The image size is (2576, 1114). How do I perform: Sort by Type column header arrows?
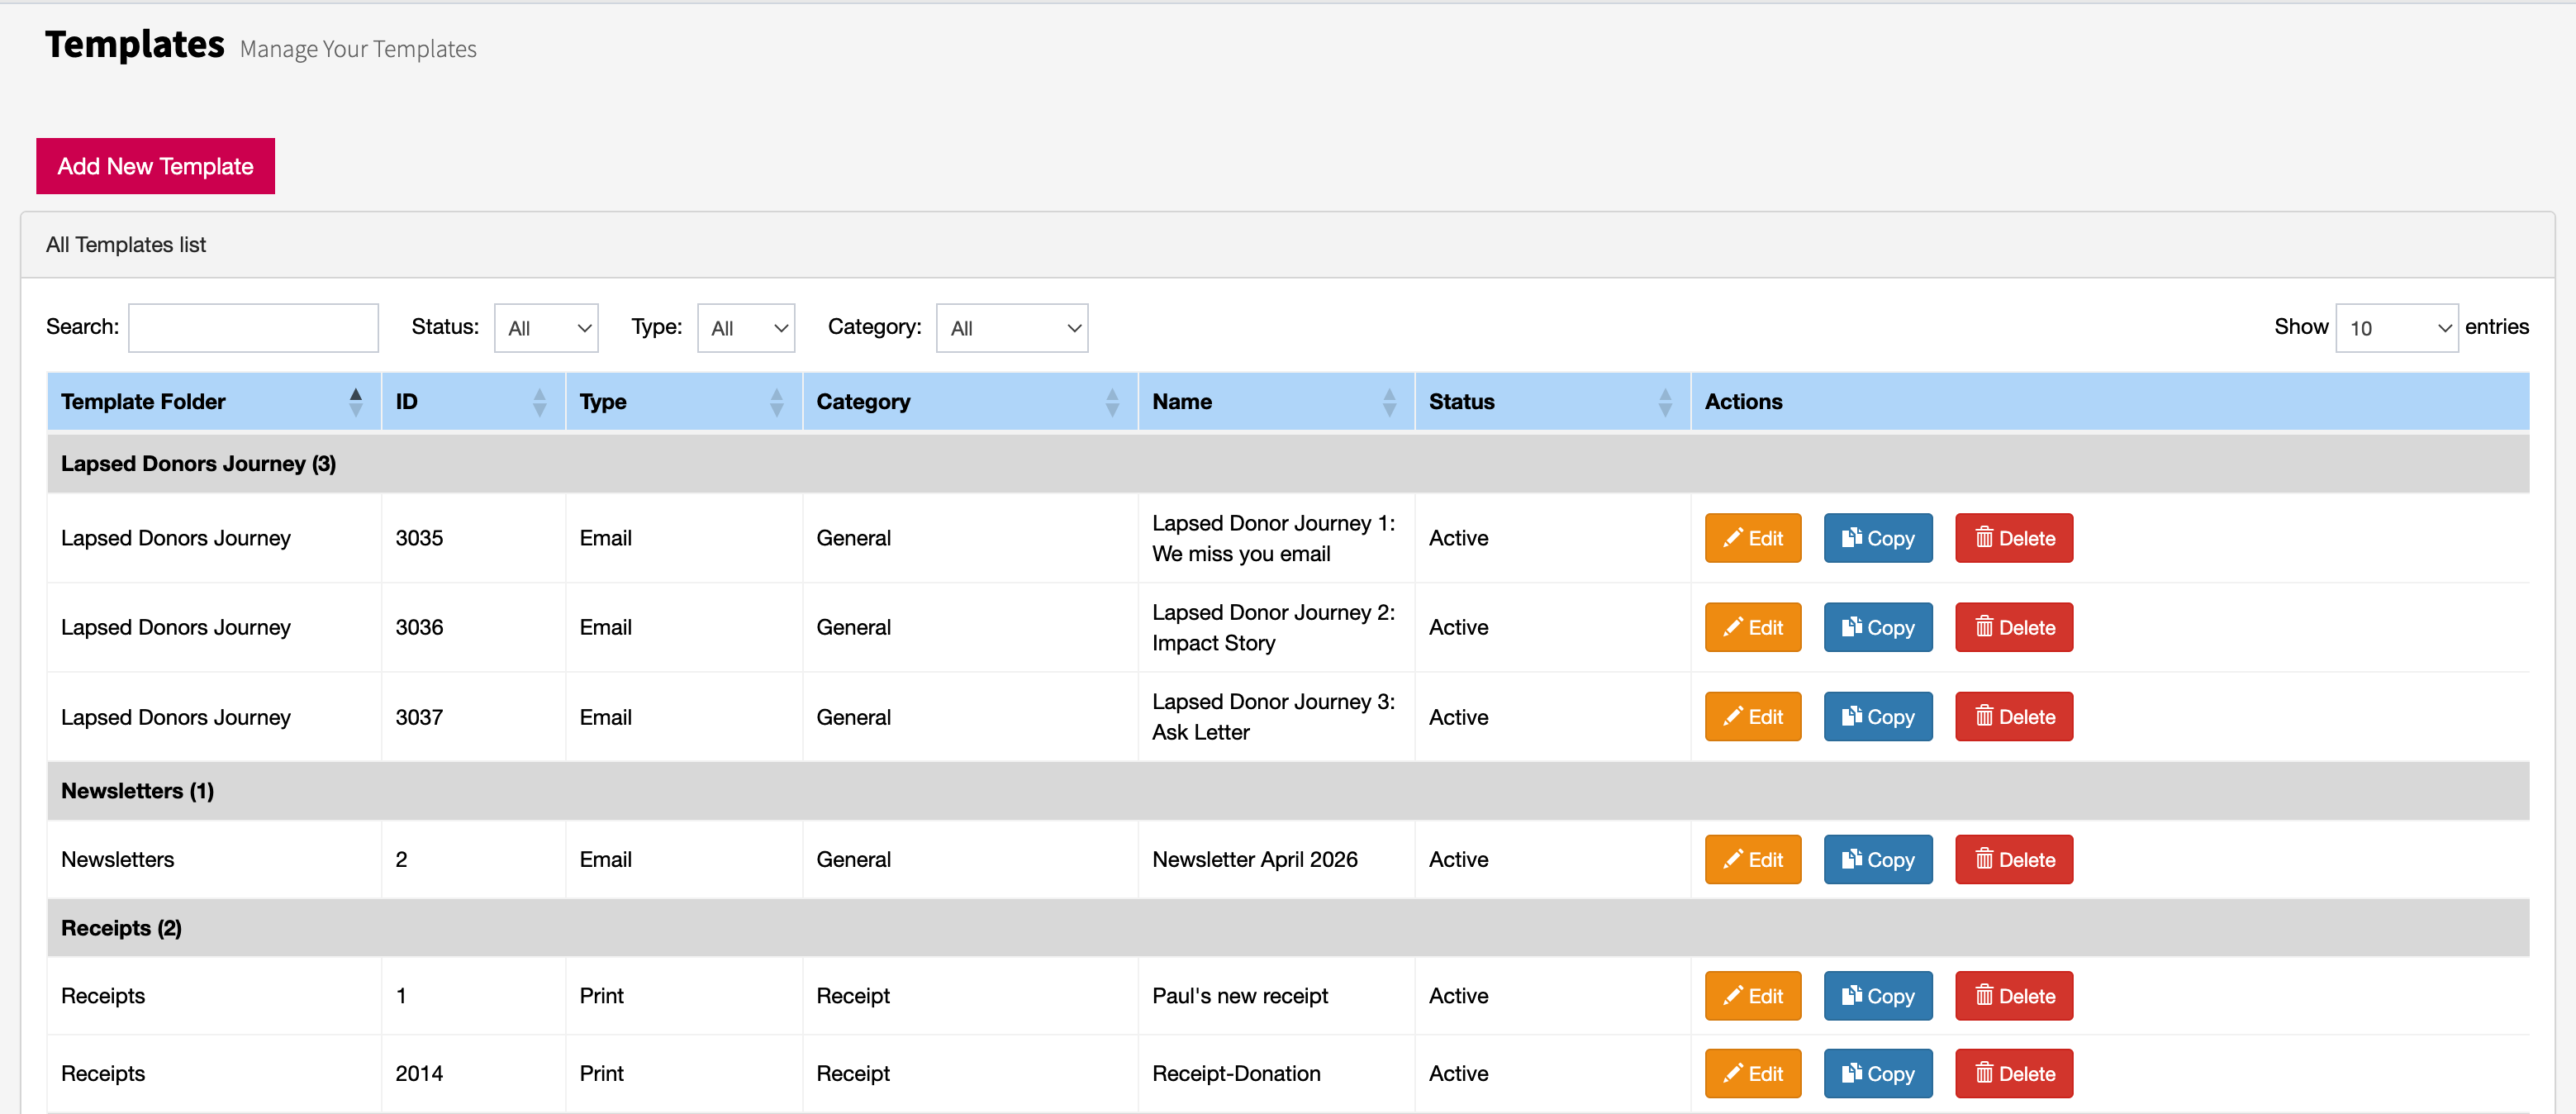point(776,402)
